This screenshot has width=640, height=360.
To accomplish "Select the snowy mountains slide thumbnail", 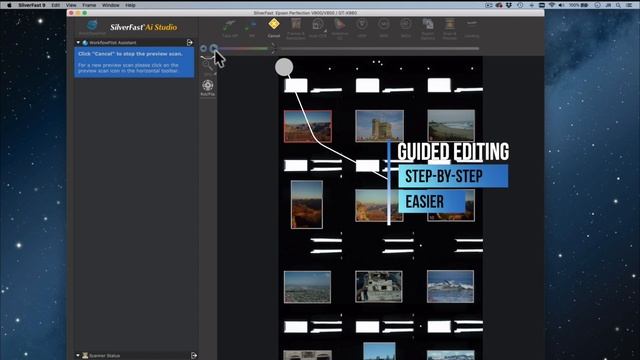I will tap(451, 287).
